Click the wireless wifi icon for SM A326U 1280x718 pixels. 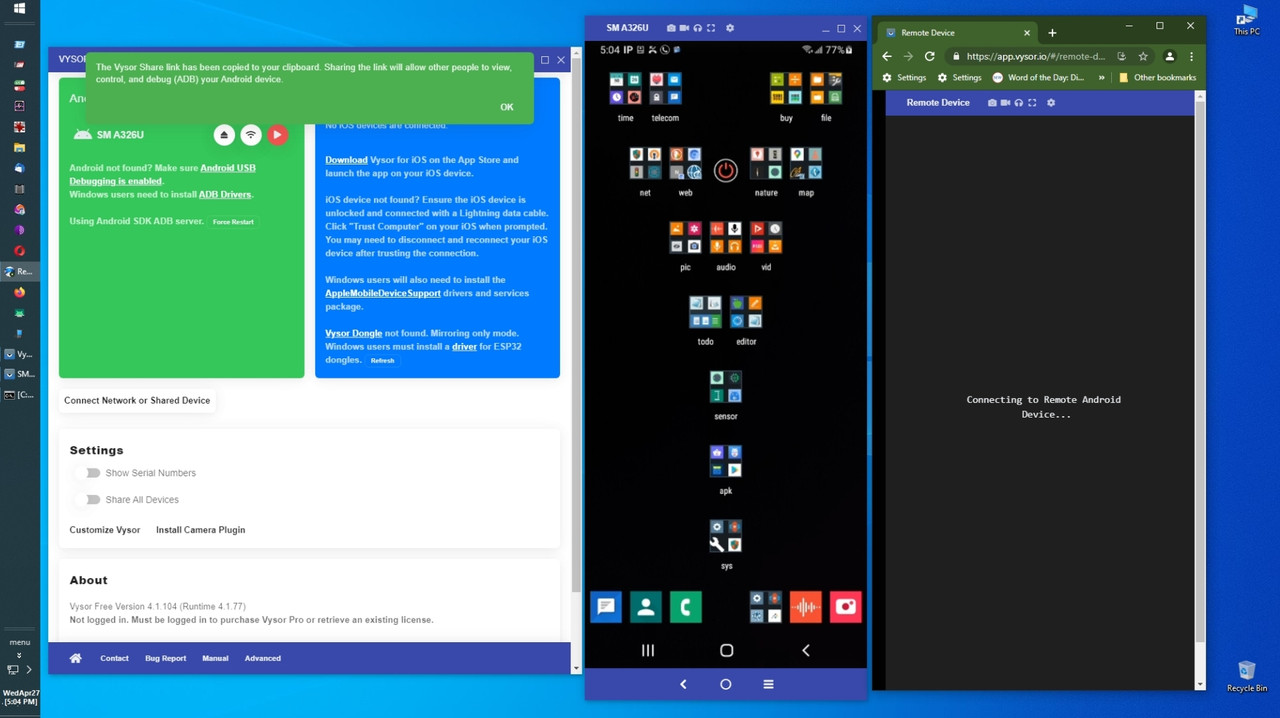(251, 135)
